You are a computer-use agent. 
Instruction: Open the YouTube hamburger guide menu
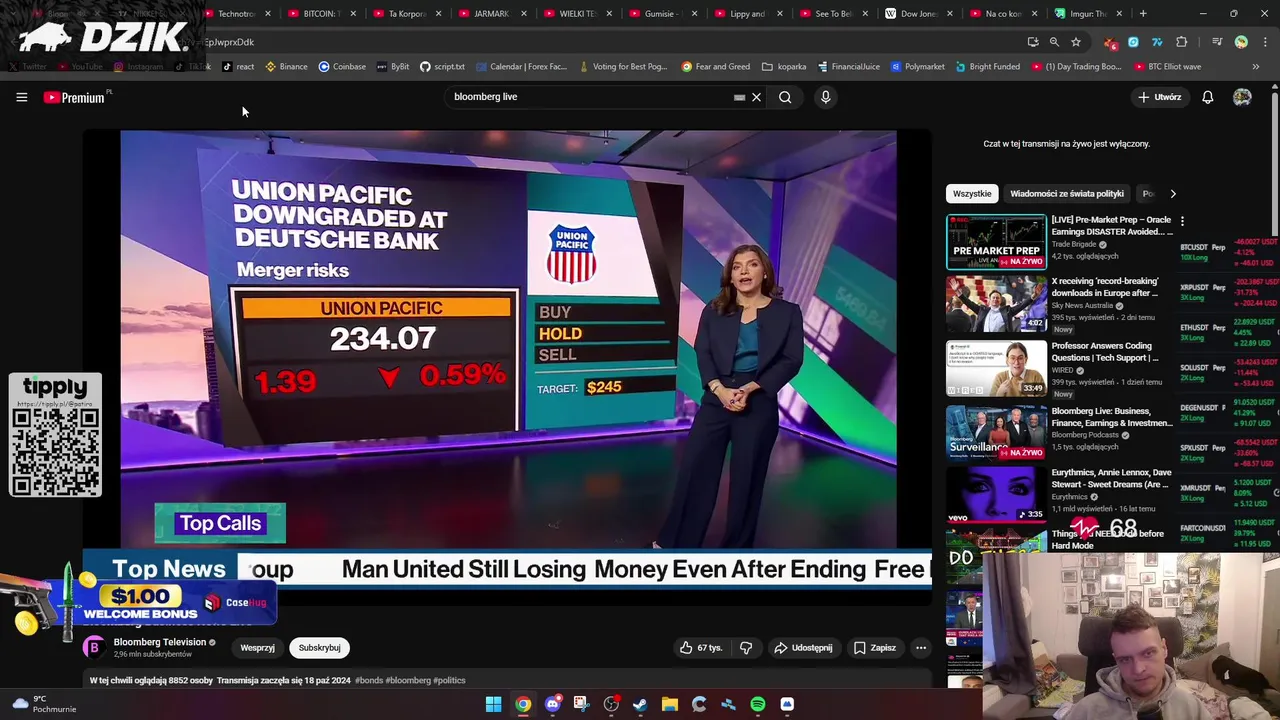point(21,97)
